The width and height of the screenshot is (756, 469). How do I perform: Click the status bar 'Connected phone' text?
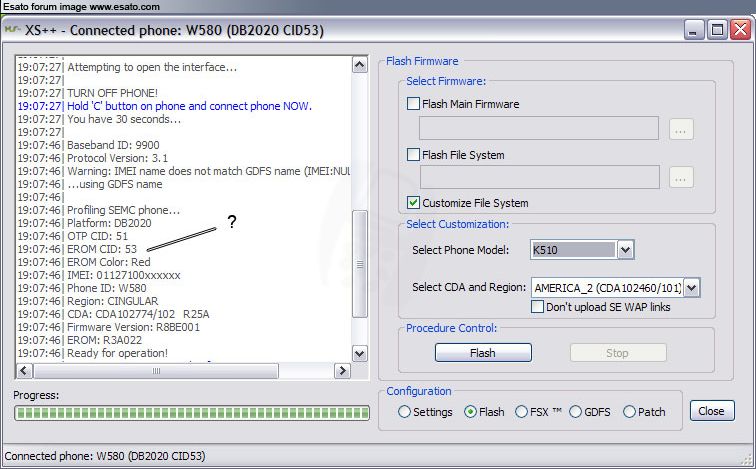(105, 456)
